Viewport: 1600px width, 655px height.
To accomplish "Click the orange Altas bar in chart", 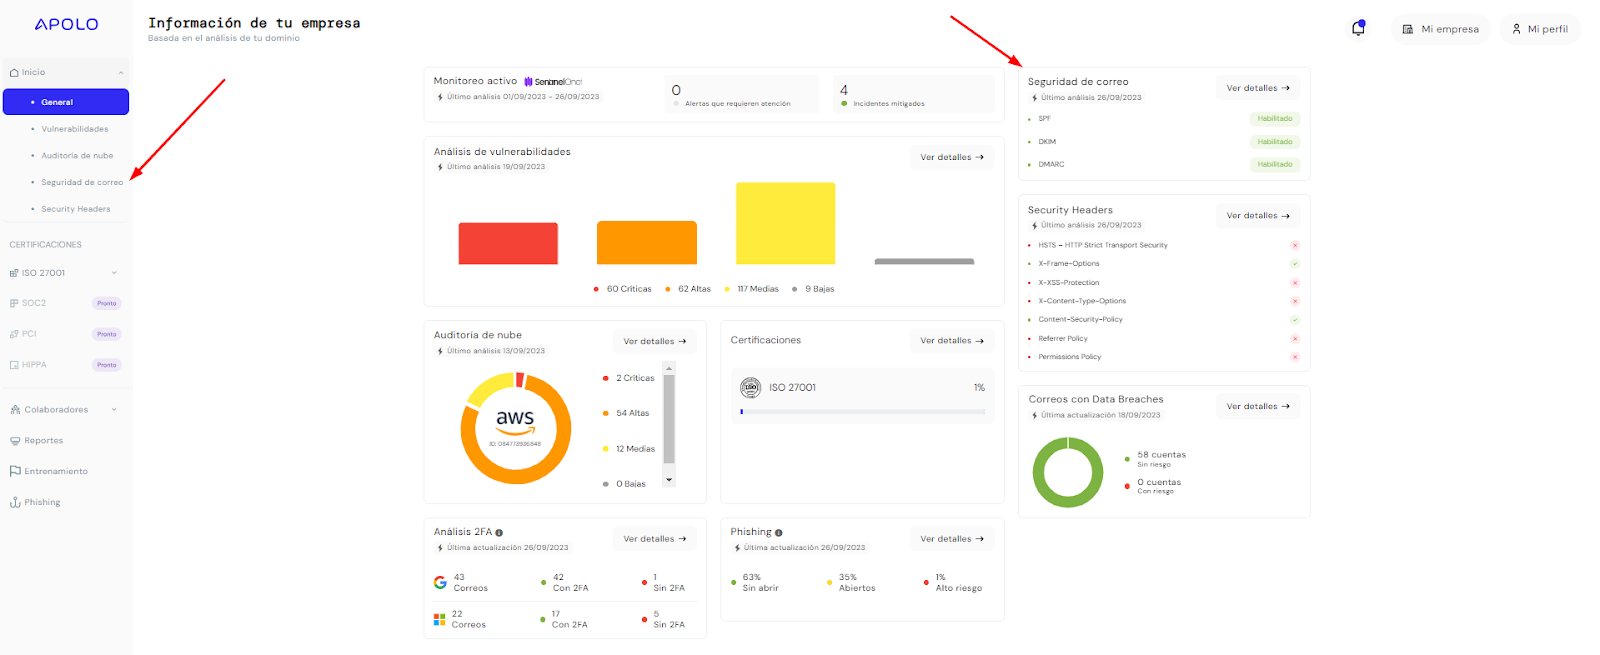I will (x=647, y=243).
